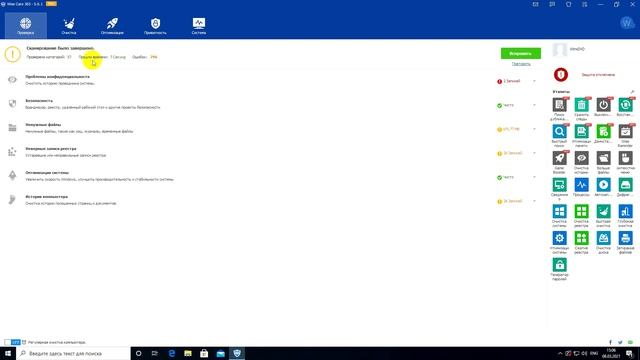
Task: Click the link under the green Исправить button
Action: click(x=521, y=64)
